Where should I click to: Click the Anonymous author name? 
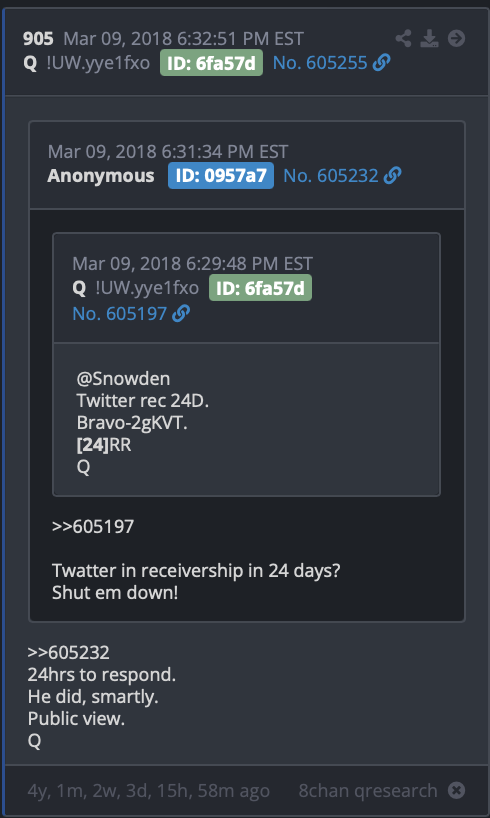pyautogui.click(x=101, y=176)
